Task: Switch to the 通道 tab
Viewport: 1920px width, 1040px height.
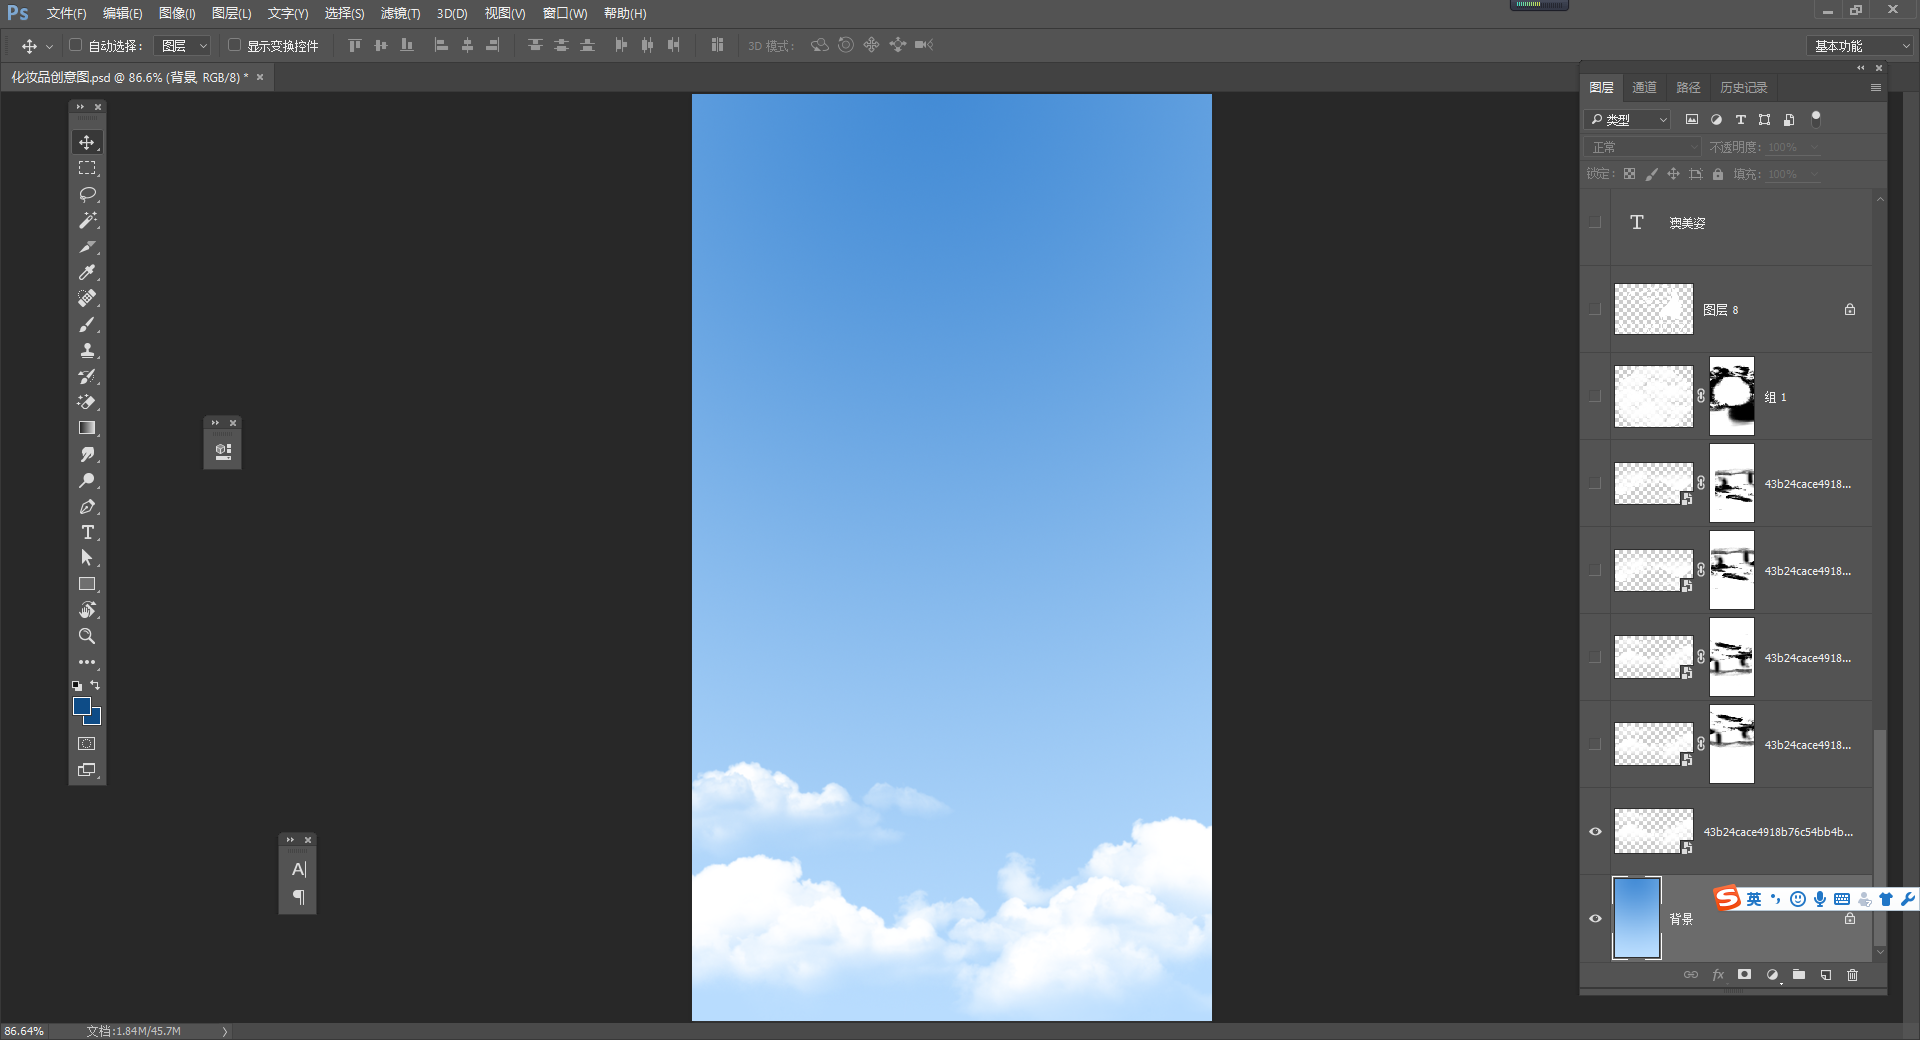Action: coord(1644,88)
